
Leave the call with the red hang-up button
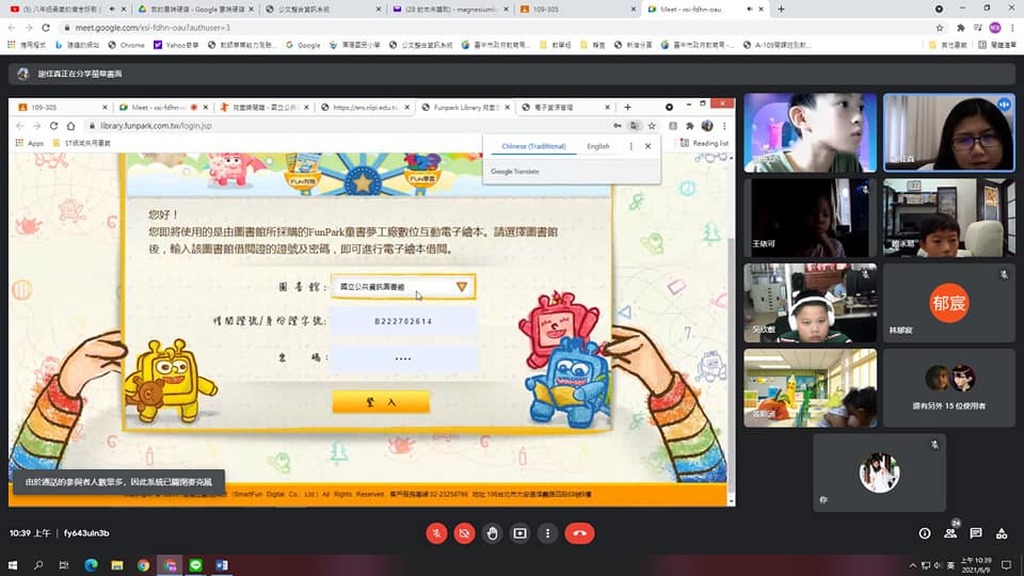coord(579,534)
